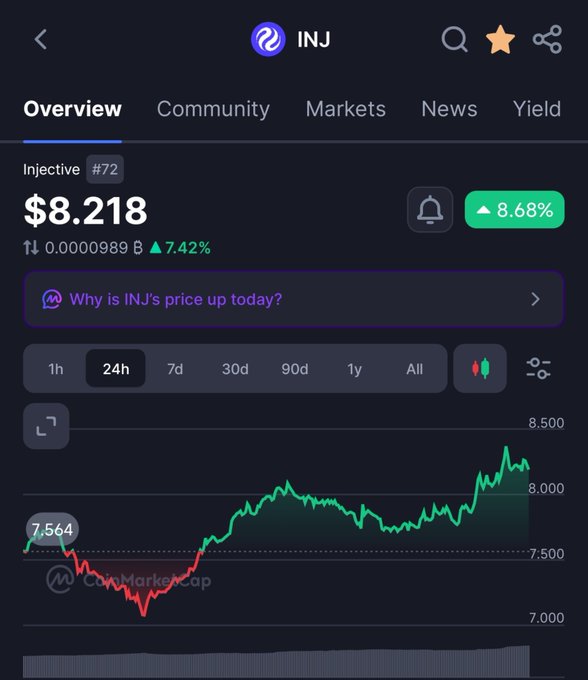This screenshot has width=588, height=680.
Task: Tap the #72 rank badge
Action: coord(105,169)
